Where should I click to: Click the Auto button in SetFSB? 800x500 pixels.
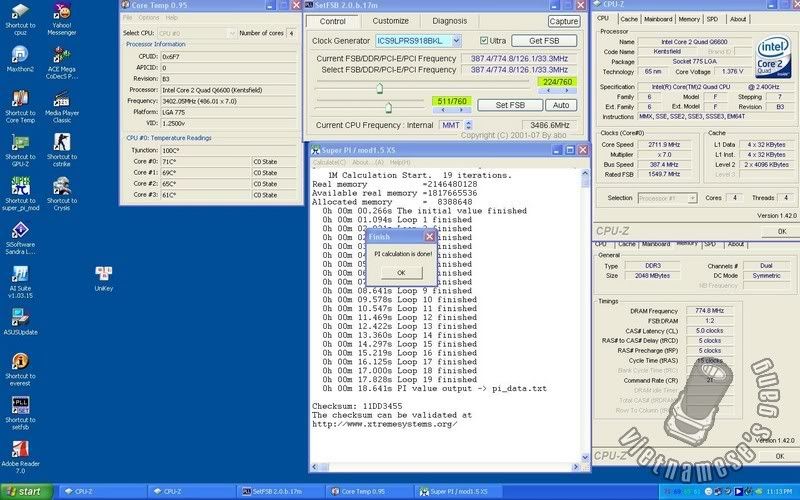click(x=561, y=105)
